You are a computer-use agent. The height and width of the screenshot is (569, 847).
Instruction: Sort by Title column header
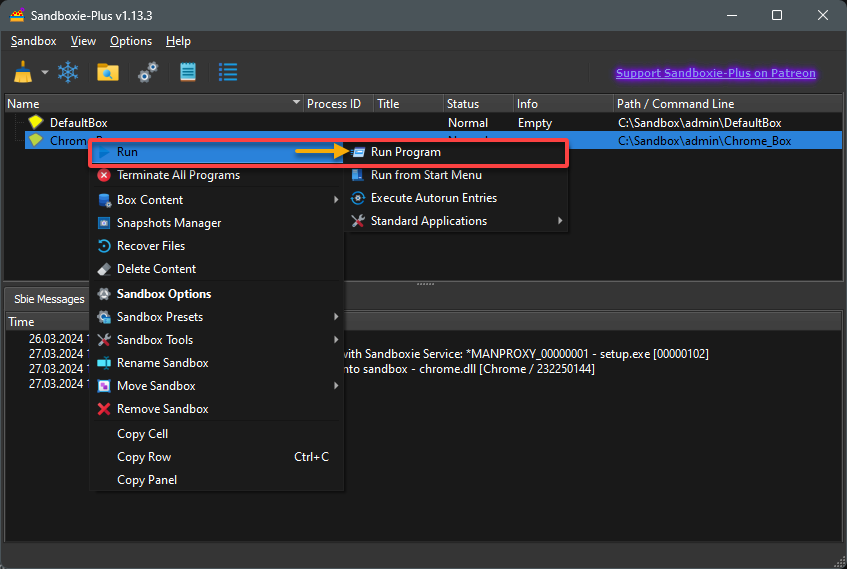click(408, 104)
